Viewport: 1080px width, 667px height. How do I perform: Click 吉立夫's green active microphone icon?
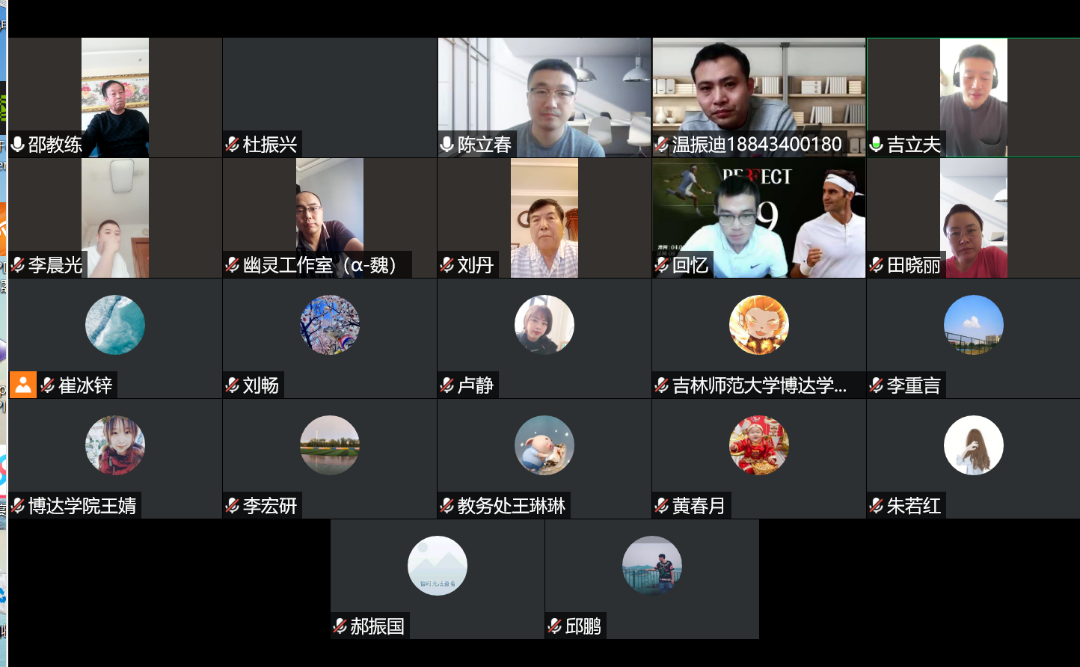(x=876, y=144)
